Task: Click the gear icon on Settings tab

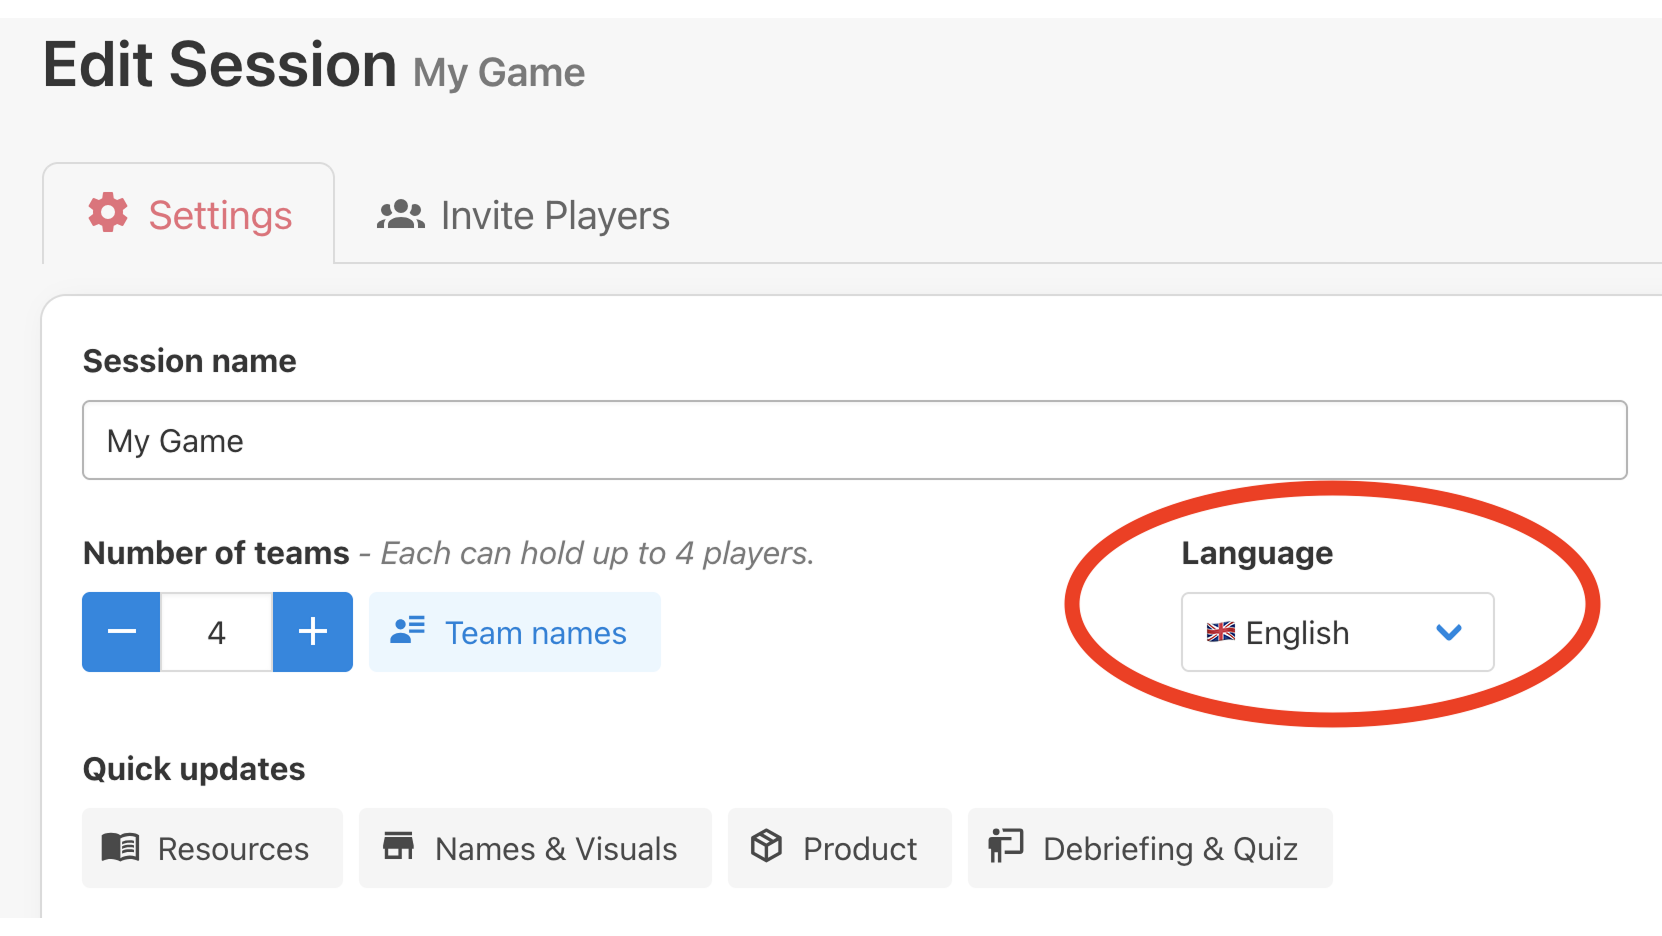Action: 108,213
